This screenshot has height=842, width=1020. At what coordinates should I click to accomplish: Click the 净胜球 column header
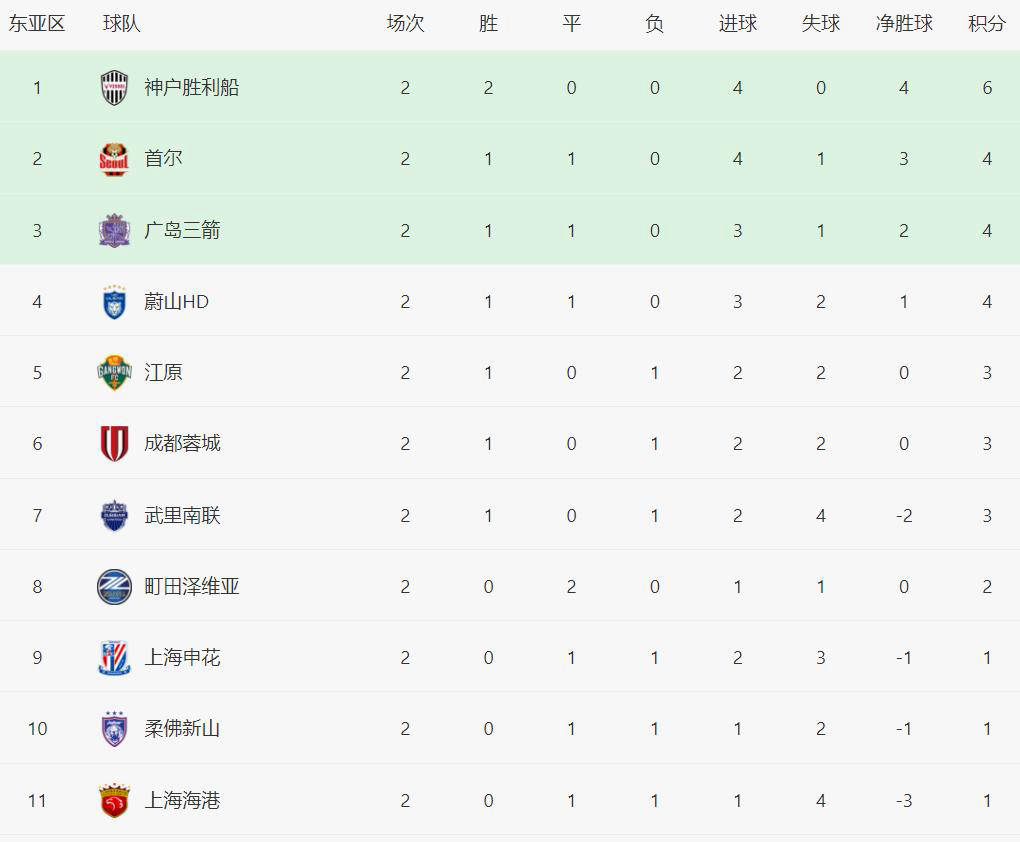(x=904, y=24)
